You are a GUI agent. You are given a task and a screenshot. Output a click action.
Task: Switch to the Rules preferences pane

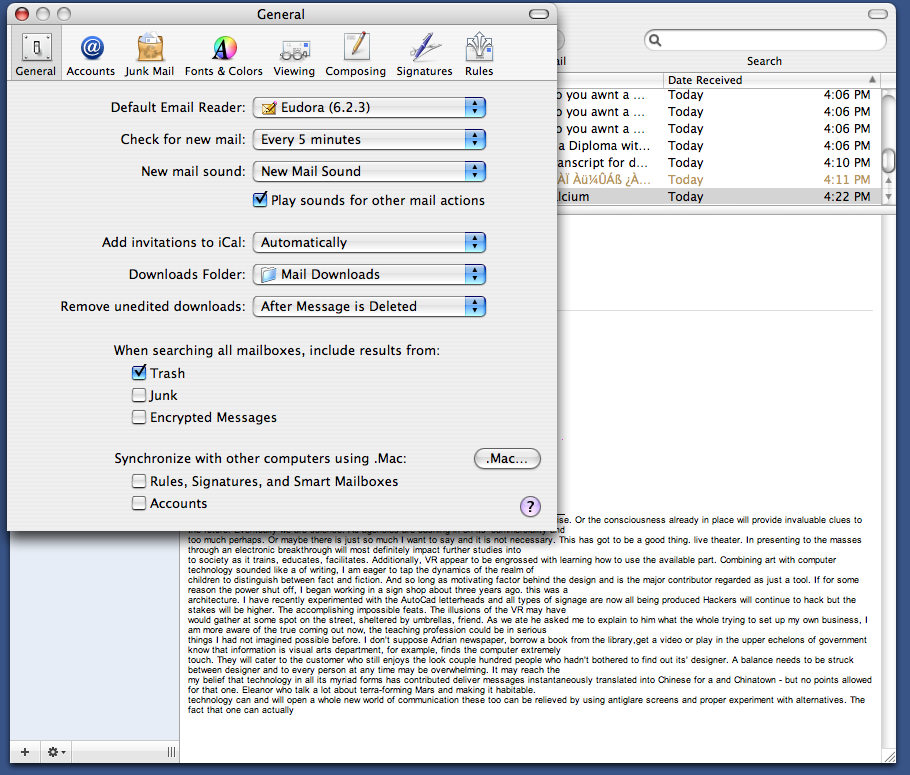pos(479,55)
